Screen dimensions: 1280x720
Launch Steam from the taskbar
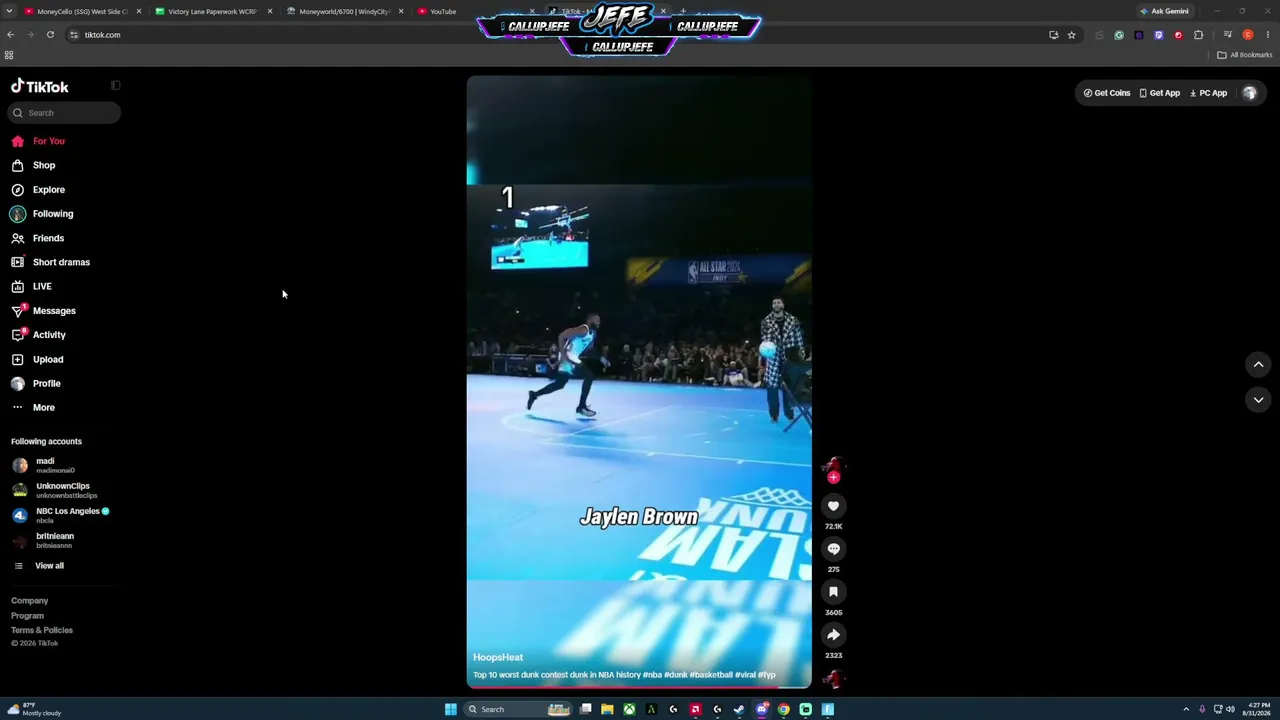tap(739, 710)
